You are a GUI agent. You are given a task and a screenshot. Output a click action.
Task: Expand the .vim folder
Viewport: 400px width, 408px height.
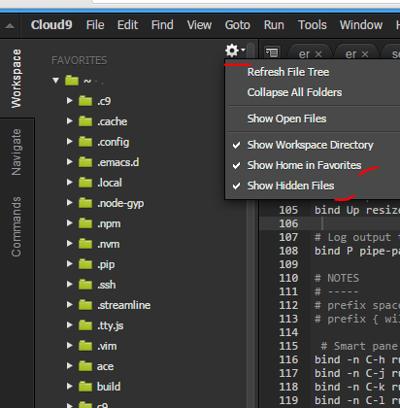[69, 346]
